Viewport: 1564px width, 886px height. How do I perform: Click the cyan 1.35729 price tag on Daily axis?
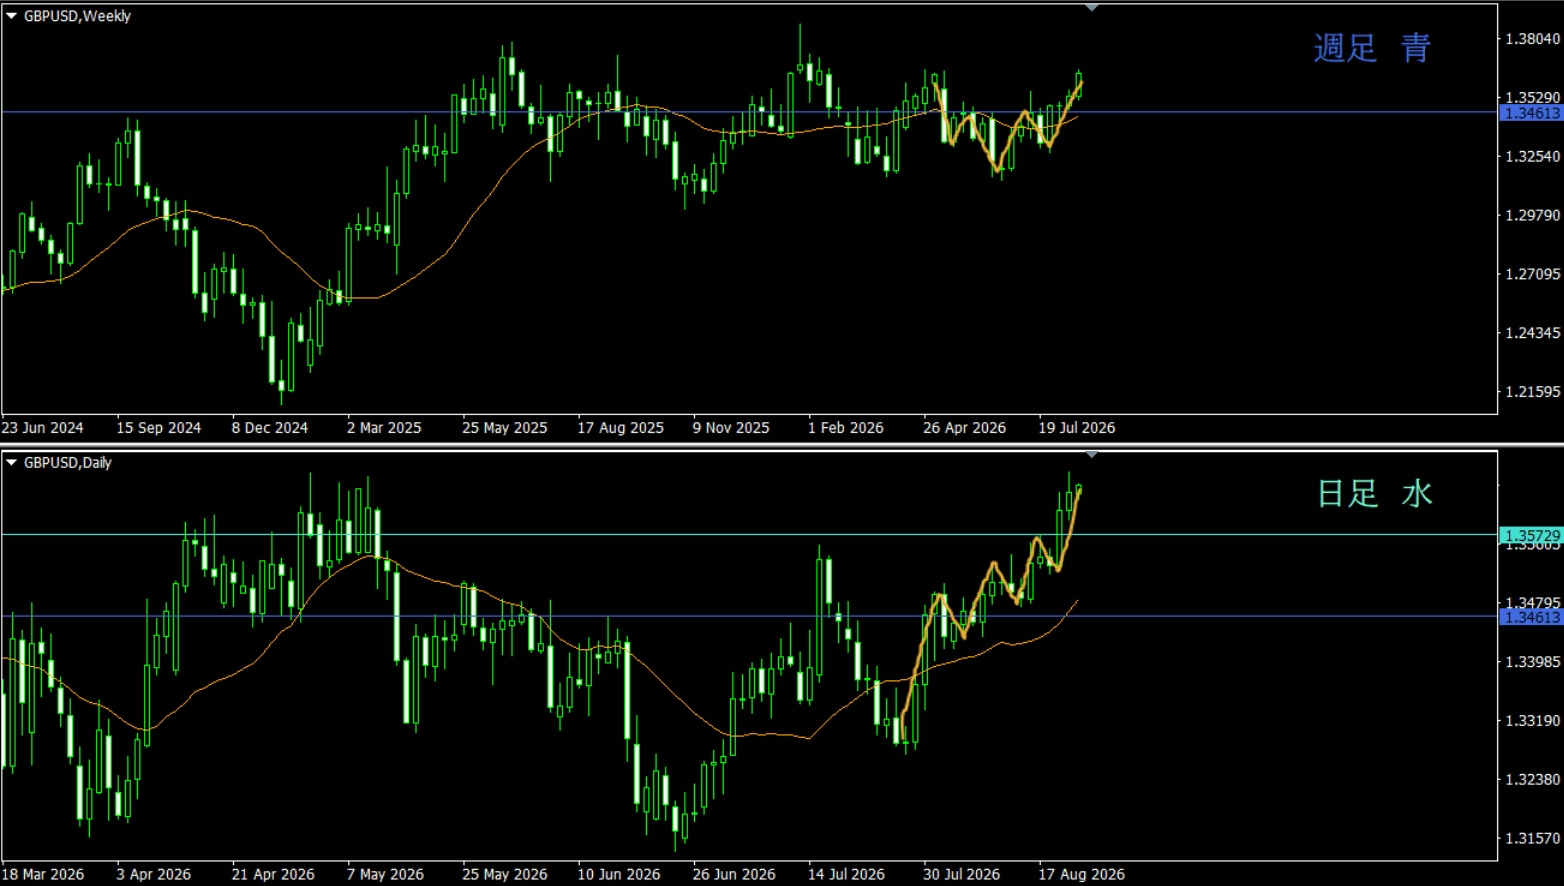pyautogui.click(x=1531, y=536)
